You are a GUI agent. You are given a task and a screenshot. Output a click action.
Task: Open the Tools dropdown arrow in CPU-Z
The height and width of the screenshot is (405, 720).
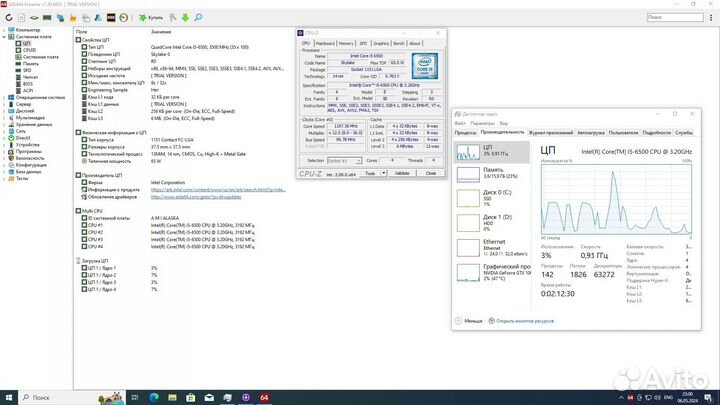383,173
